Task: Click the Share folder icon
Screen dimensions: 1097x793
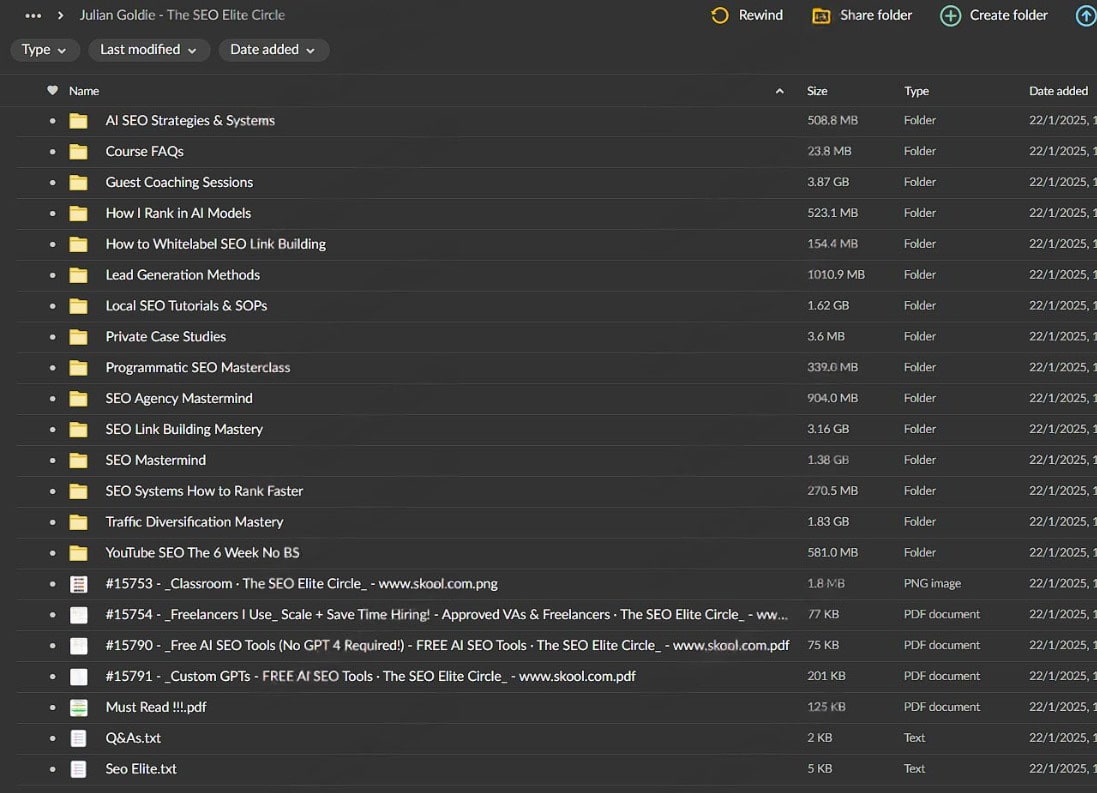Action: [821, 15]
